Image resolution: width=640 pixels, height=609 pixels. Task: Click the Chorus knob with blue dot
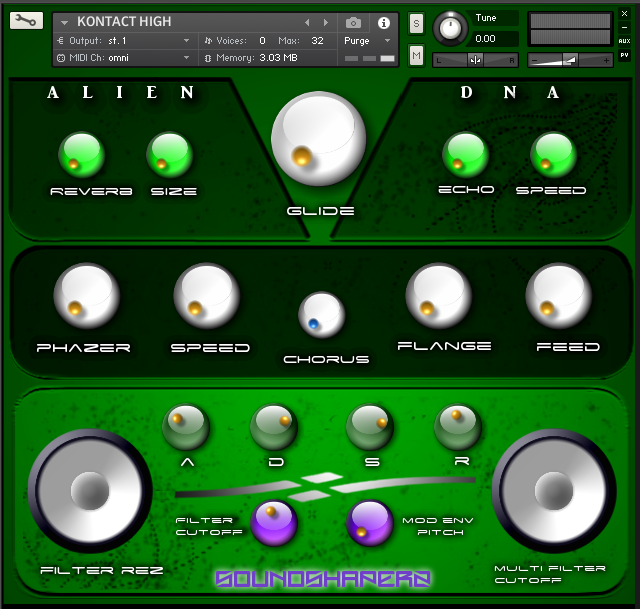click(x=322, y=315)
